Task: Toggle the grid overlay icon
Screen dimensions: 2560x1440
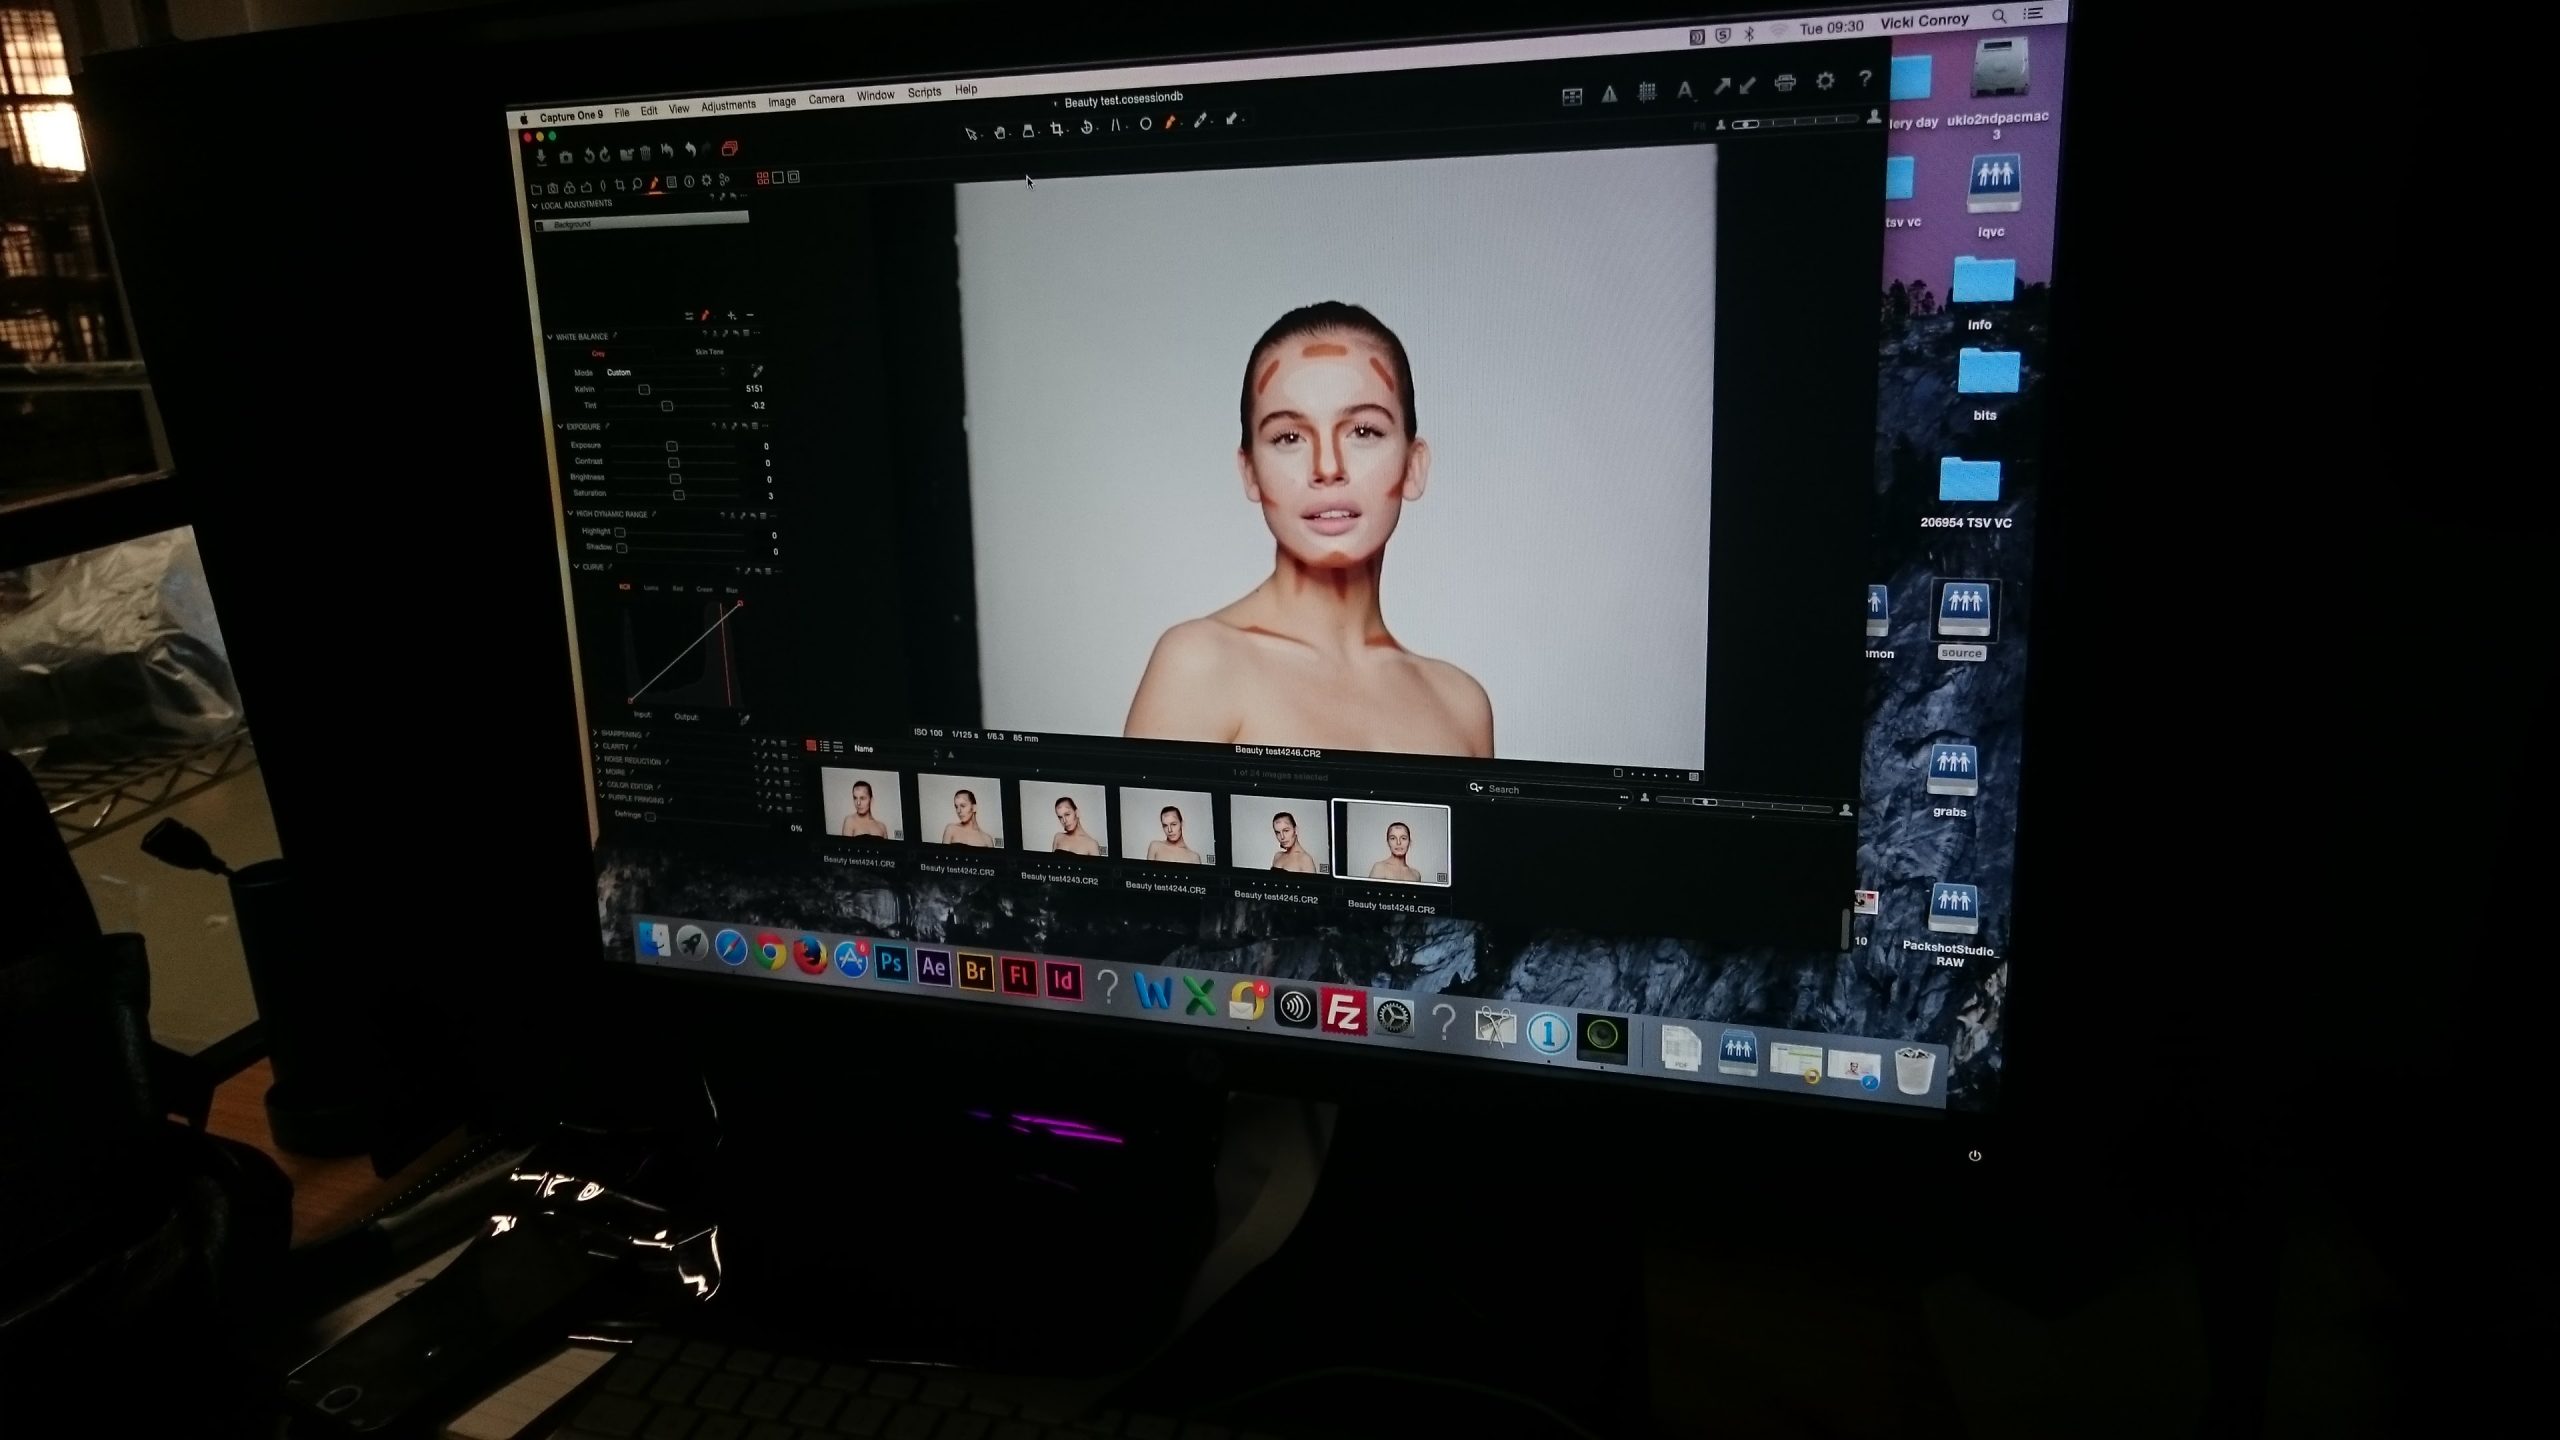Action: point(1647,92)
